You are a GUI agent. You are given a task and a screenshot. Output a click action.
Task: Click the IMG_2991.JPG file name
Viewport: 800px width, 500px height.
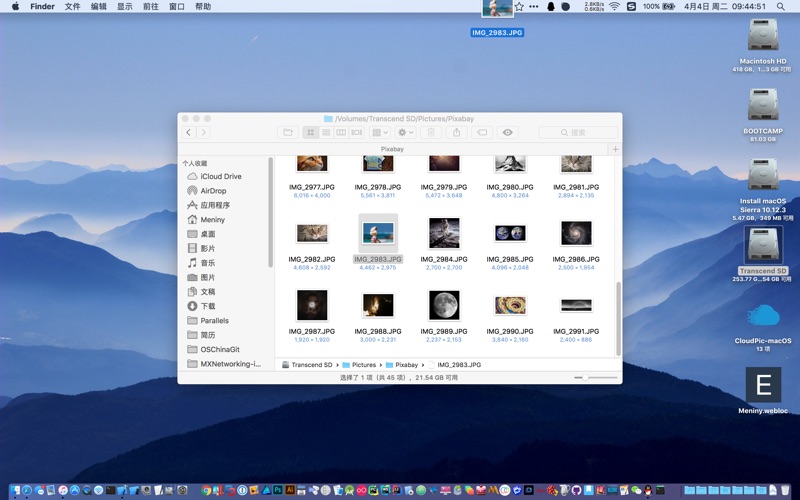pyautogui.click(x=576, y=332)
